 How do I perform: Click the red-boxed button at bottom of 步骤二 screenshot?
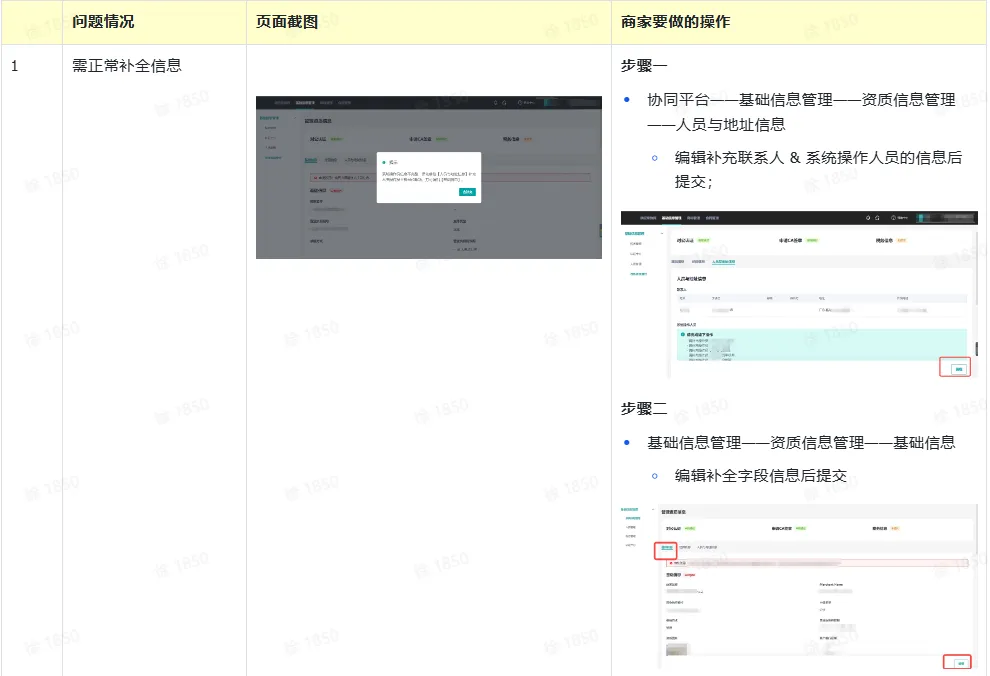961,663
